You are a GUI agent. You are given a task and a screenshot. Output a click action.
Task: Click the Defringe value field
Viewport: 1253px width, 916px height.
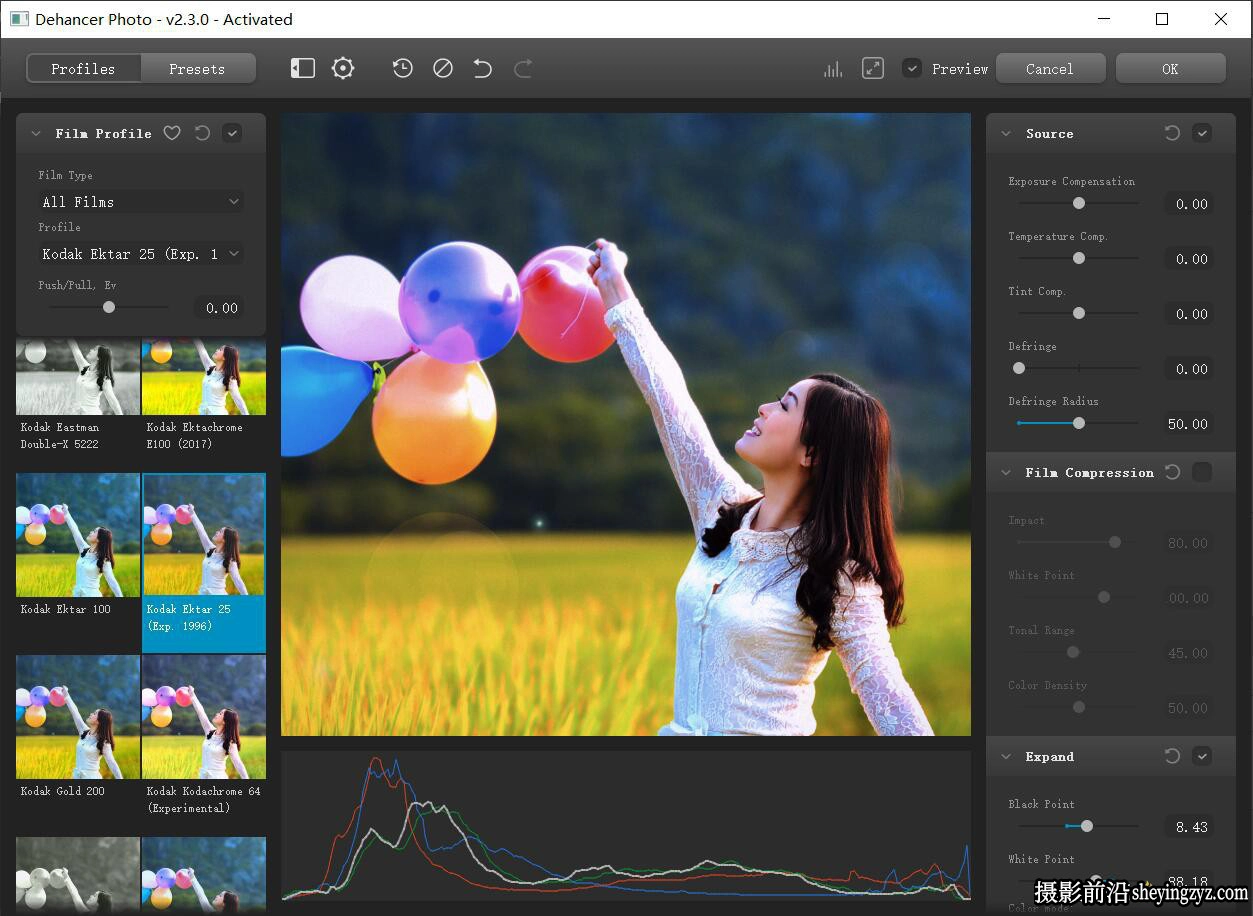click(1189, 369)
